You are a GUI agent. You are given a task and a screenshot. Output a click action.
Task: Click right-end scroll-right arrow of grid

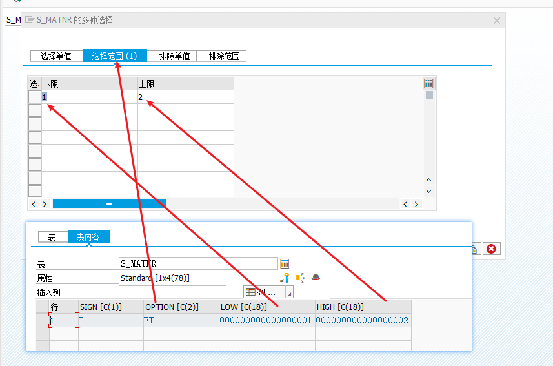click(x=417, y=204)
